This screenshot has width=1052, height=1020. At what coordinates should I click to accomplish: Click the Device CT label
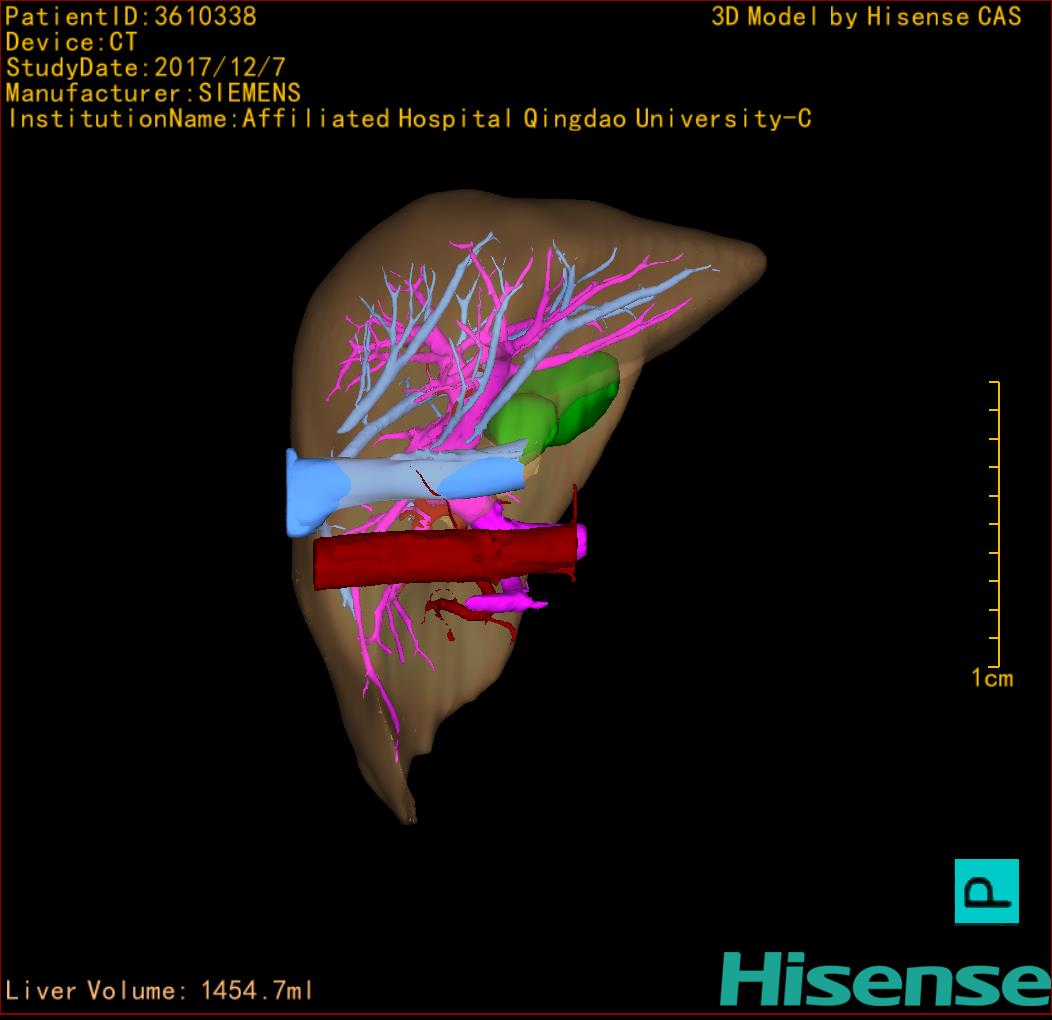pyautogui.click(x=72, y=42)
